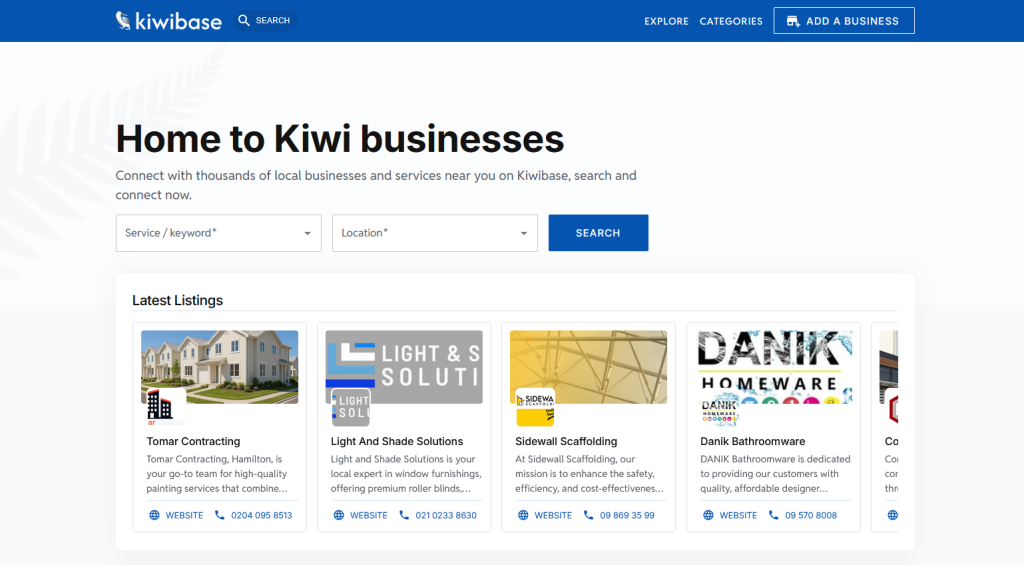
Task: Call 09 869 35 99 number link
Action: [619, 515]
